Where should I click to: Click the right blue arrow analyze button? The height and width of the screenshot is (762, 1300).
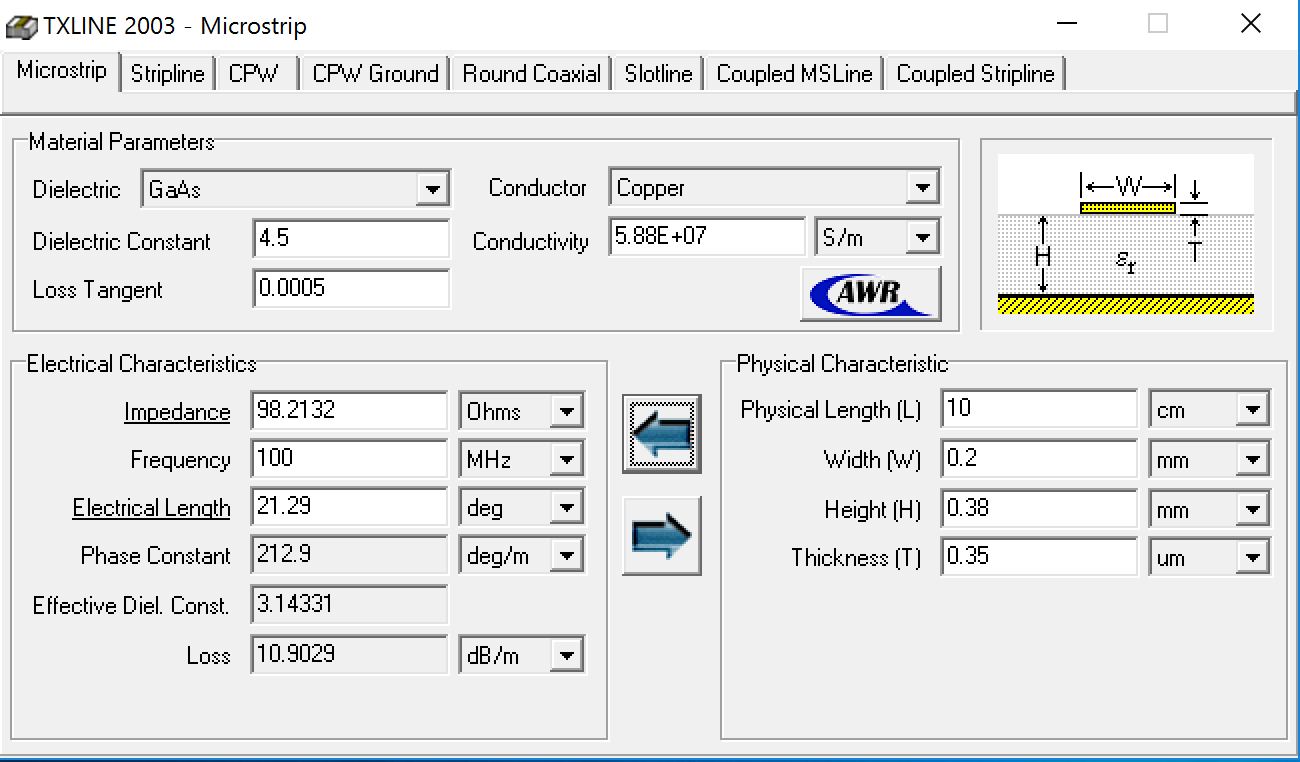click(661, 536)
